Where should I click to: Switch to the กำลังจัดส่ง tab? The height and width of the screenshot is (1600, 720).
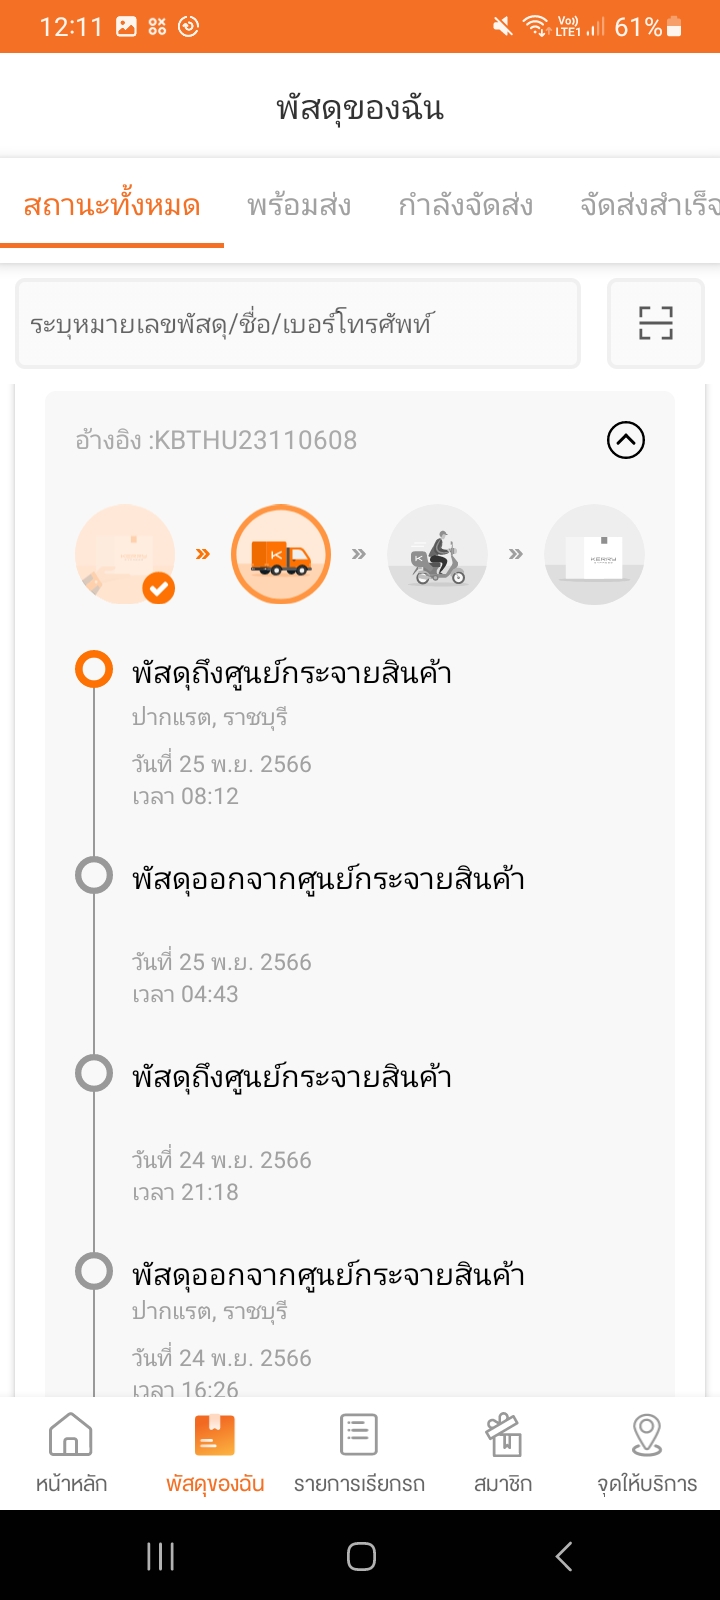click(465, 206)
